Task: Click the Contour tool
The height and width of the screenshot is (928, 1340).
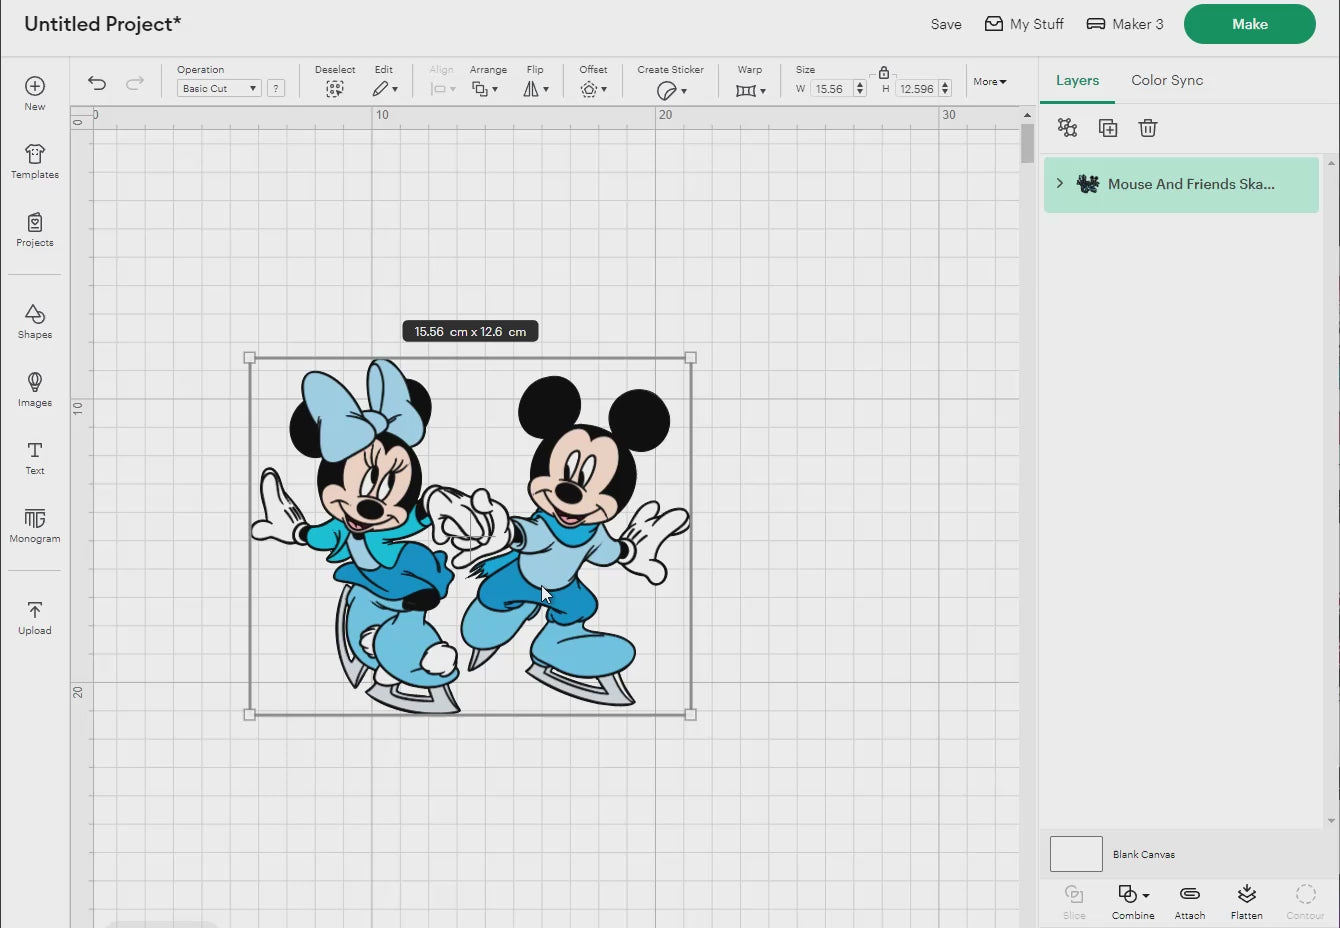Action: (1305, 901)
